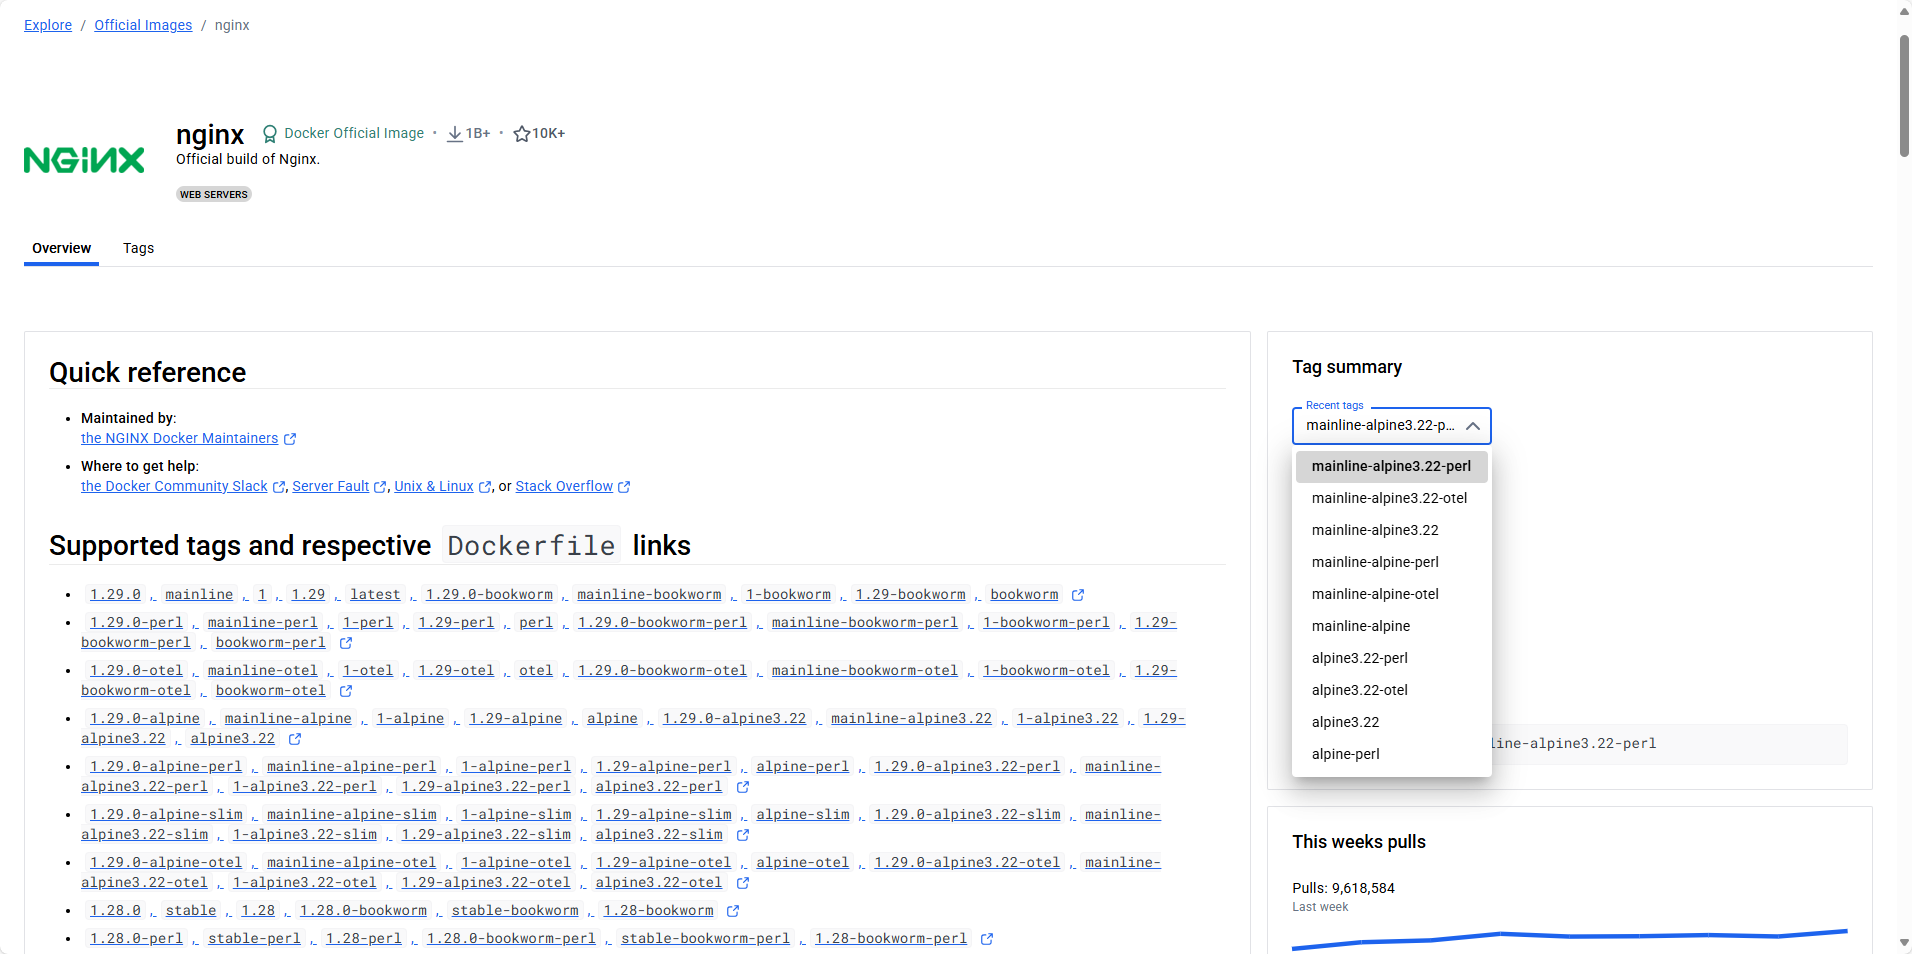The height and width of the screenshot is (954, 1912).
Task: Open the latest tag link
Action: [375, 594]
